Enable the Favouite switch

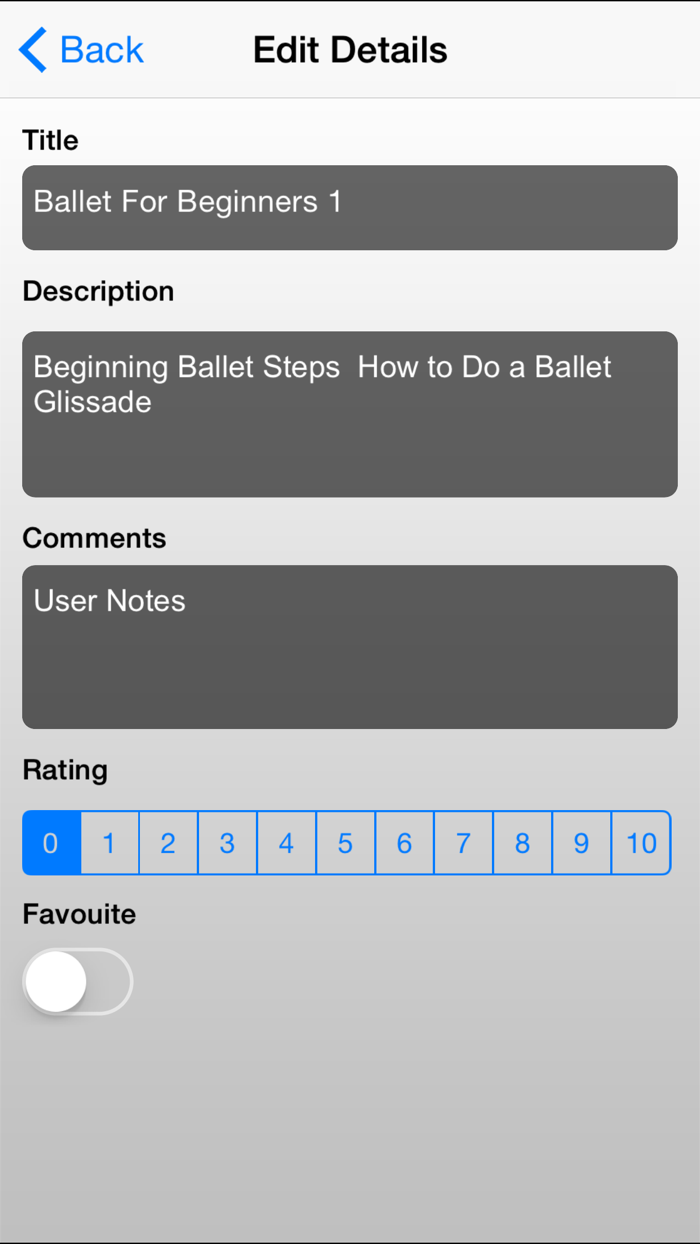77,981
